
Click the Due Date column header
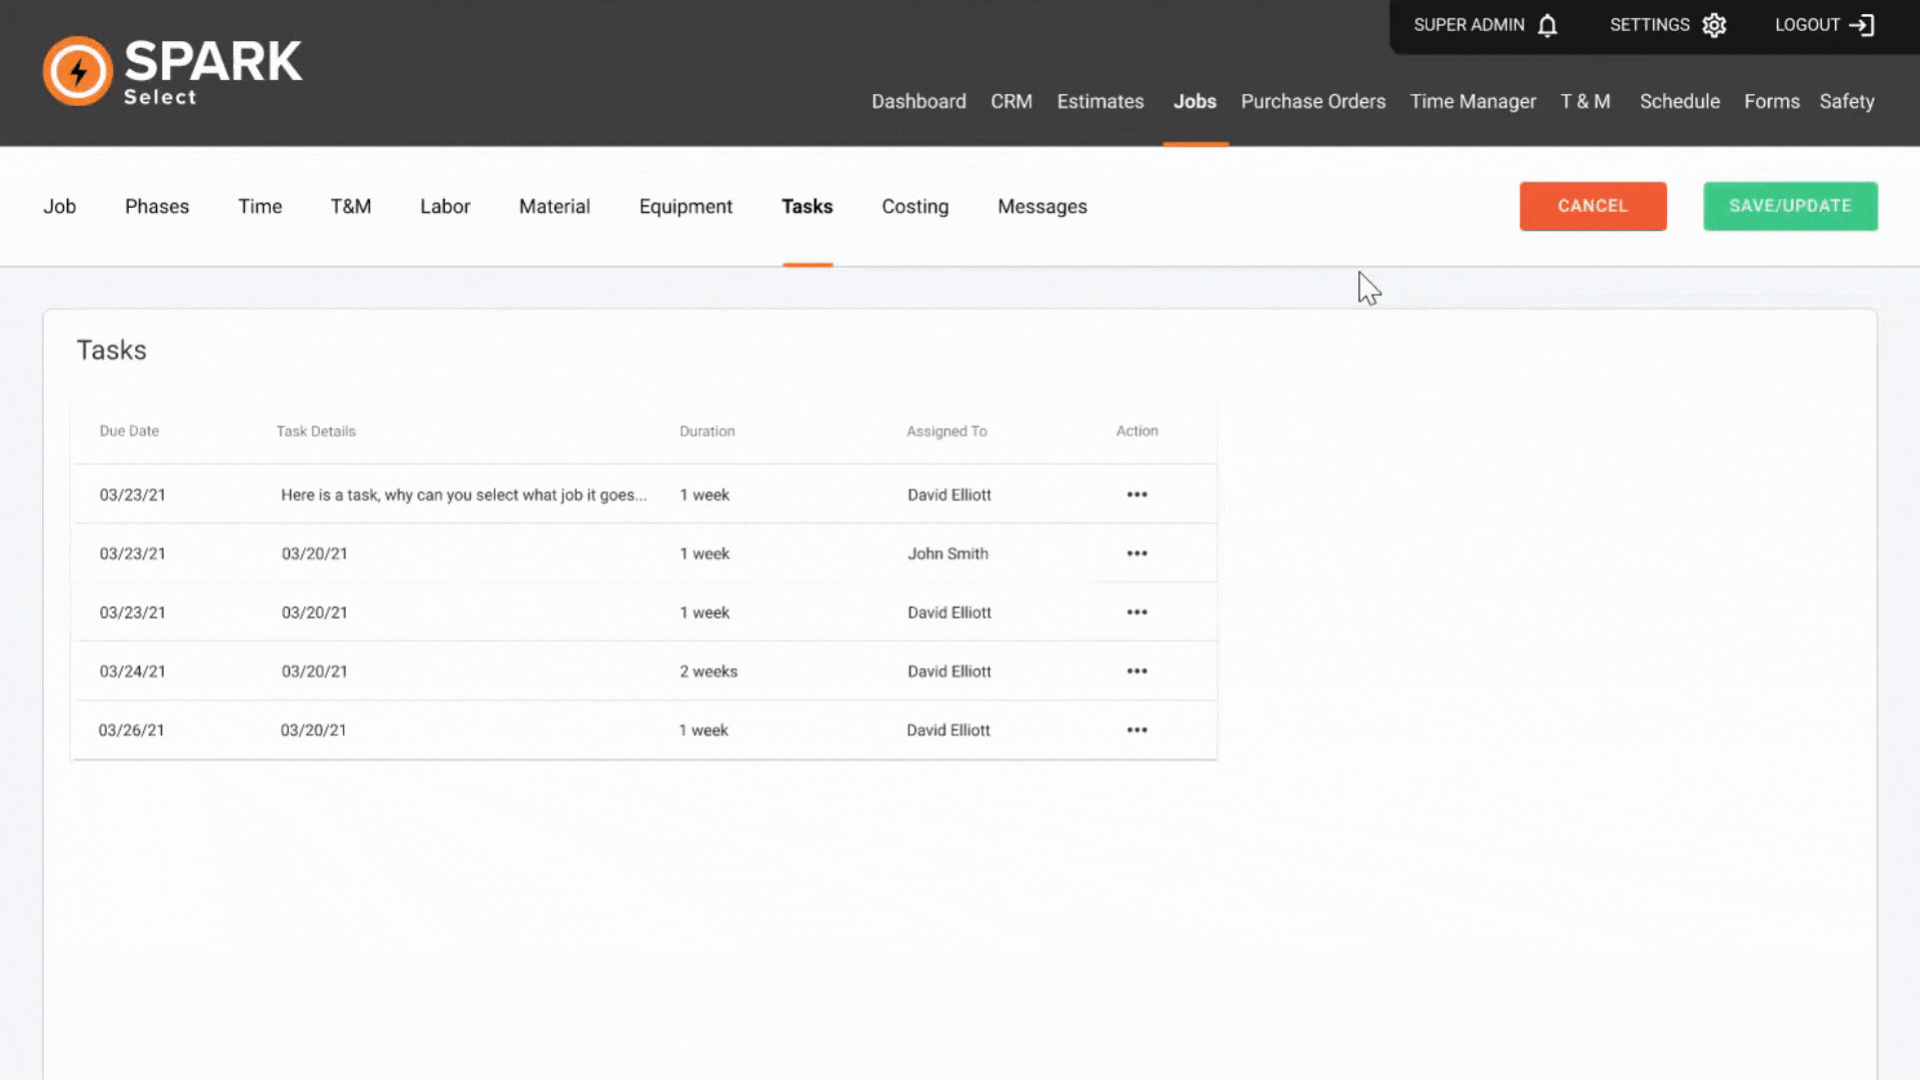coord(129,431)
